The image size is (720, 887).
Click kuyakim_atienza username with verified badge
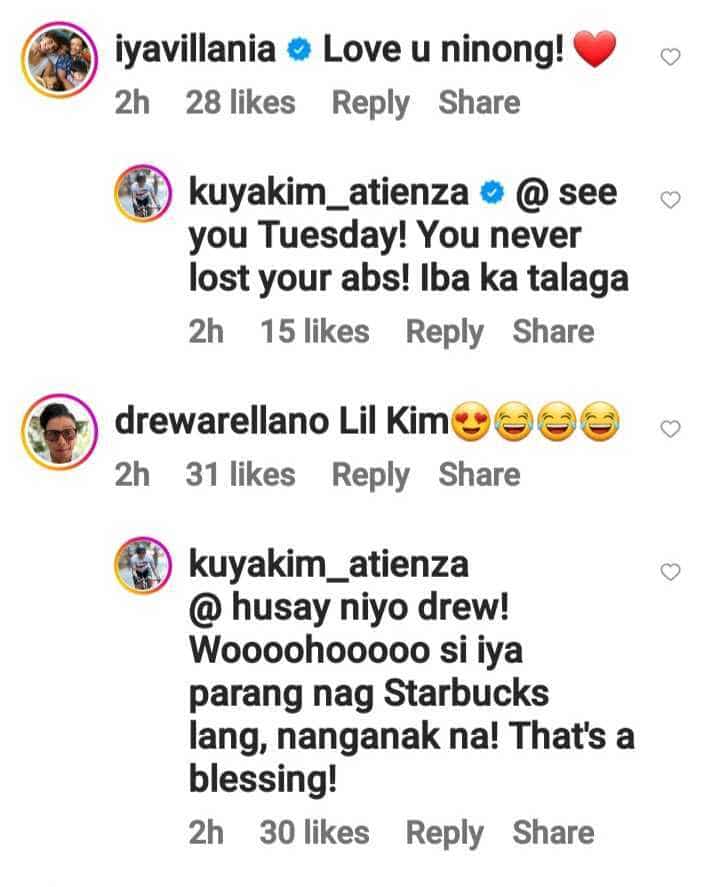pyautogui.click(x=329, y=193)
